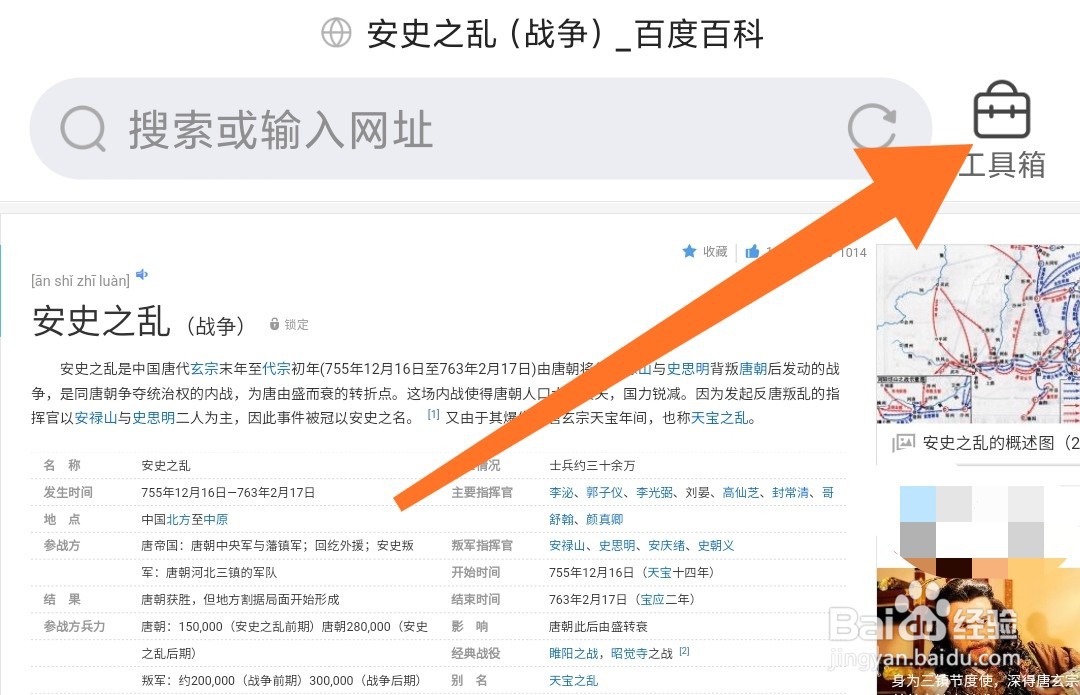Click the 发生时间 value 755年12月16日－763年2月17日
This screenshot has width=1080, height=695.
tap(228, 492)
